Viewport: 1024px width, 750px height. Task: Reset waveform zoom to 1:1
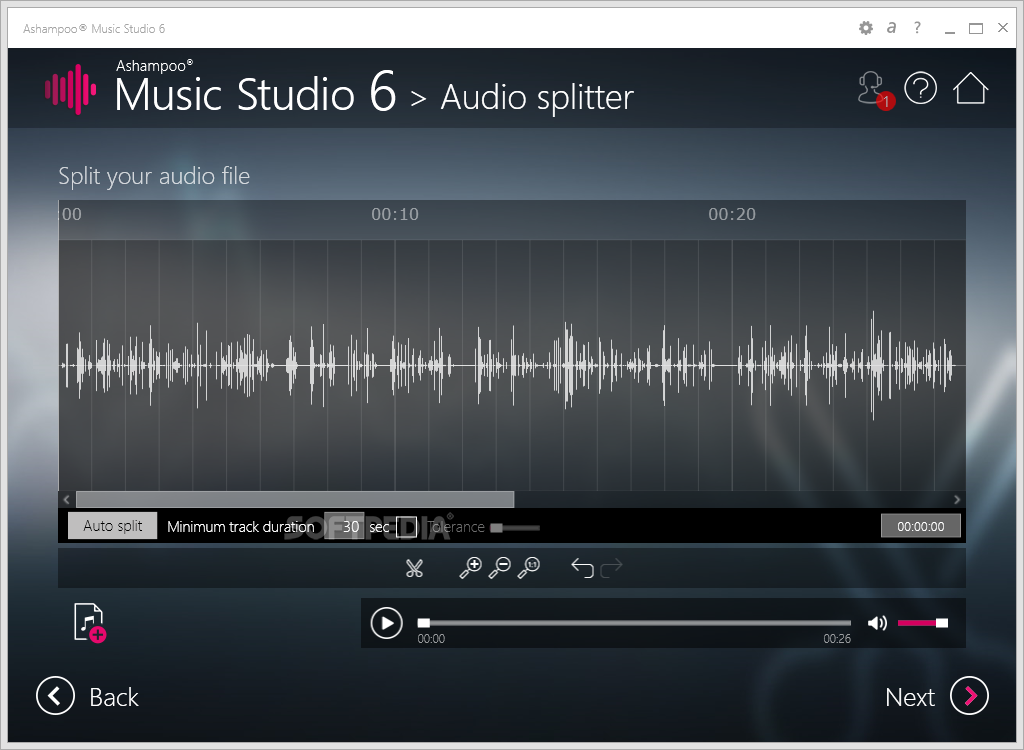[x=528, y=568]
